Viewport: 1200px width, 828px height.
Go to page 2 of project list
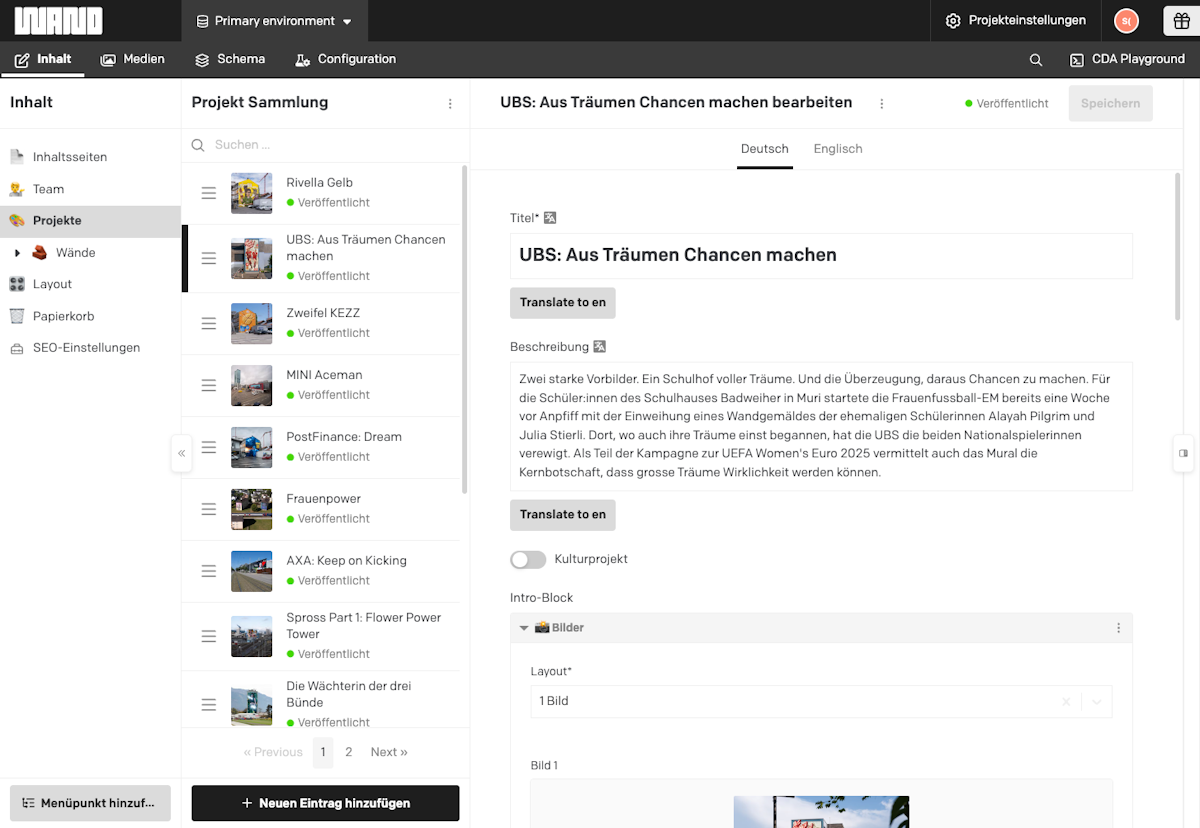(348, 752)
